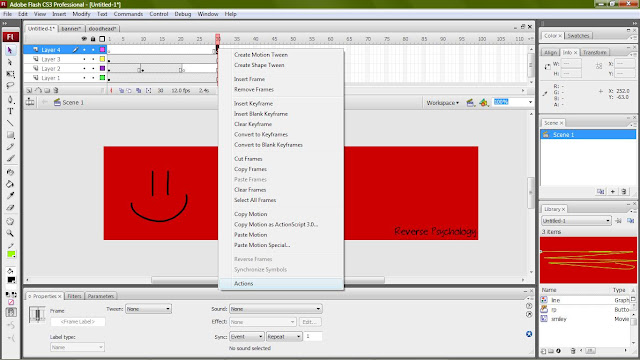Click the Edit Symbols icon

pos(484,102)
